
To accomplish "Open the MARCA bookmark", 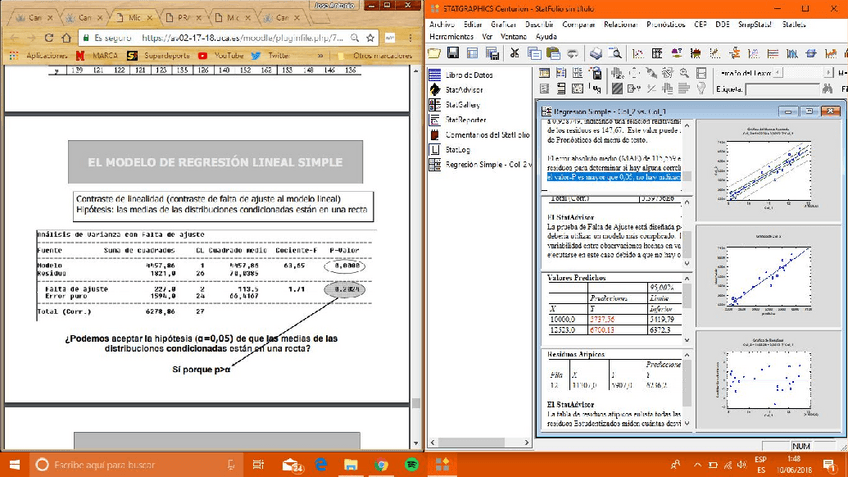I will [x=104, y=56].
